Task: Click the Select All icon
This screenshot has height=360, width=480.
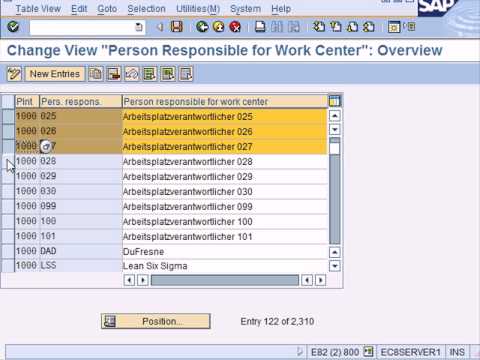Action: coord(150,74)
